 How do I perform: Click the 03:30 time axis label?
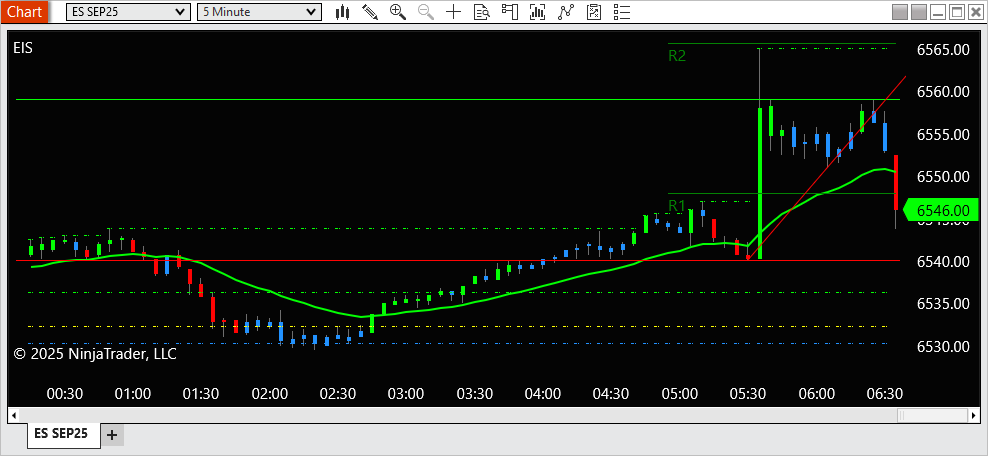click(474, 394)
